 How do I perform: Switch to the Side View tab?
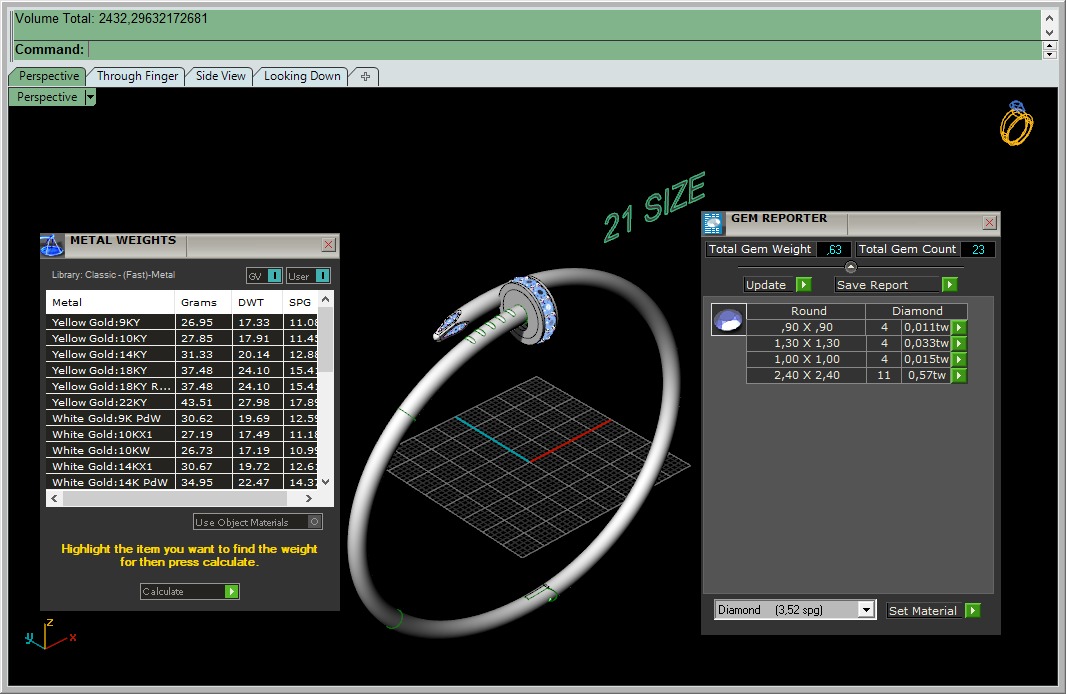(220, 76)
